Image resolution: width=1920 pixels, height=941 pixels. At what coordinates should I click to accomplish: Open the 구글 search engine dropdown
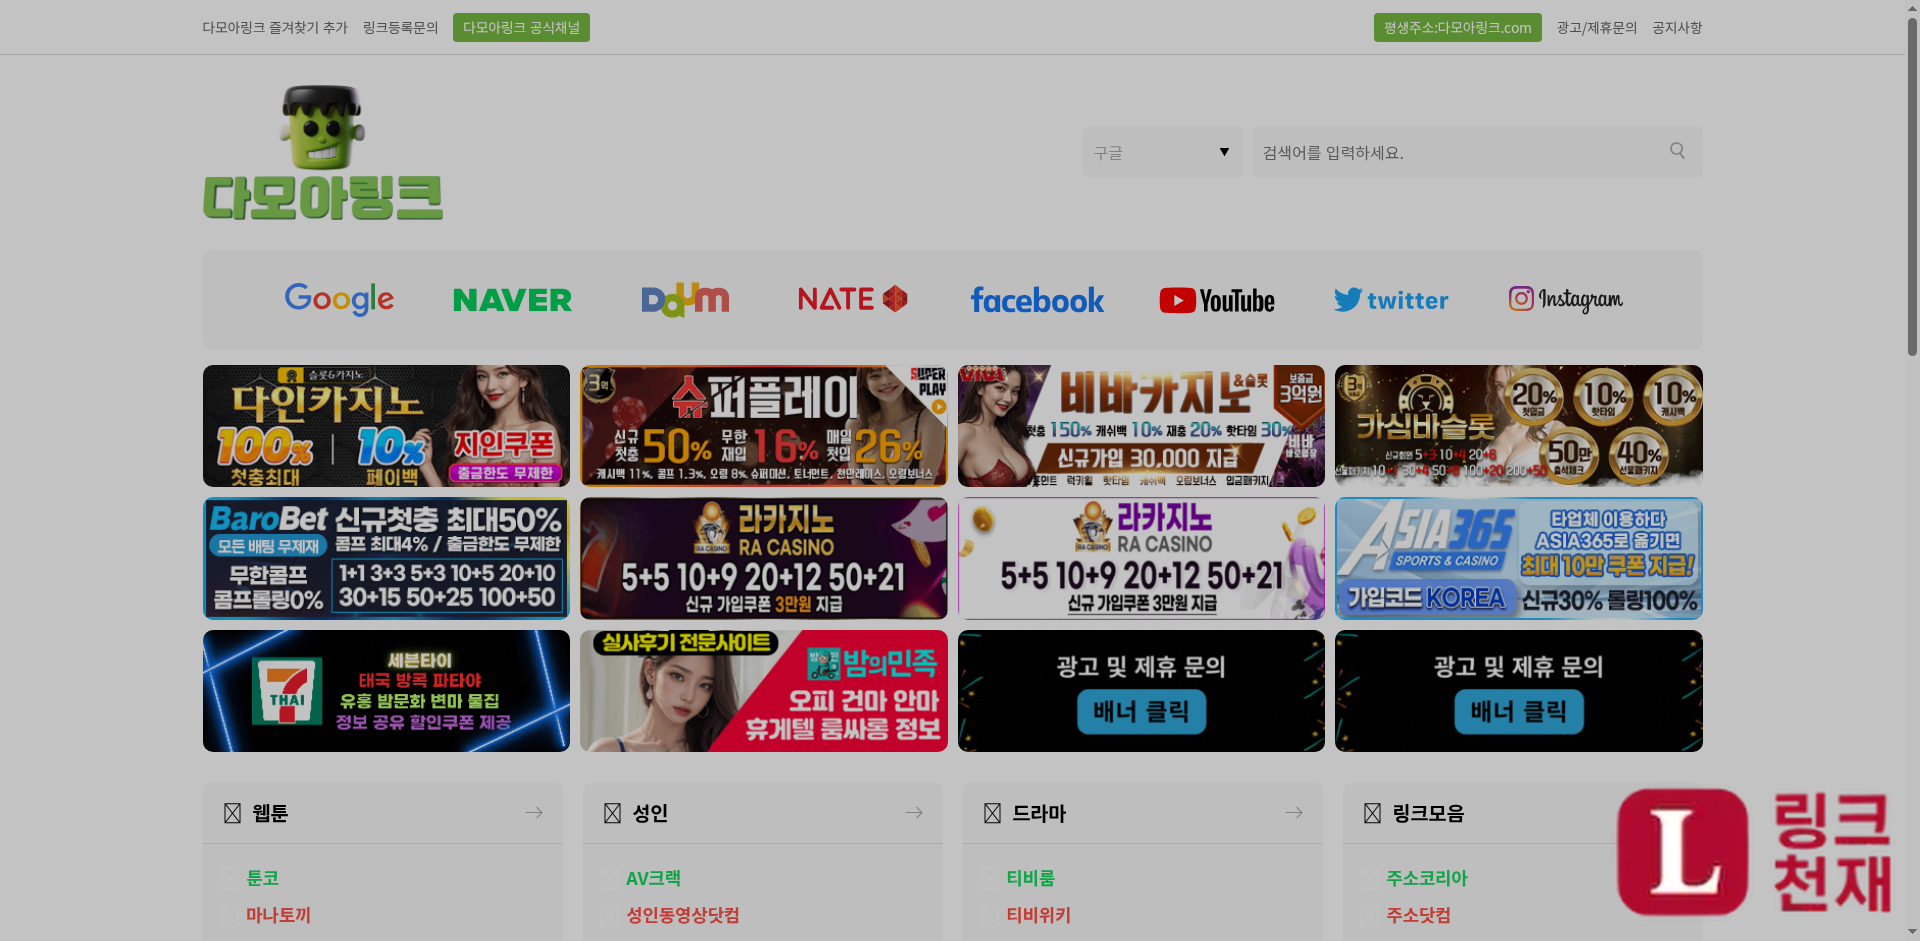point(1162,152)
